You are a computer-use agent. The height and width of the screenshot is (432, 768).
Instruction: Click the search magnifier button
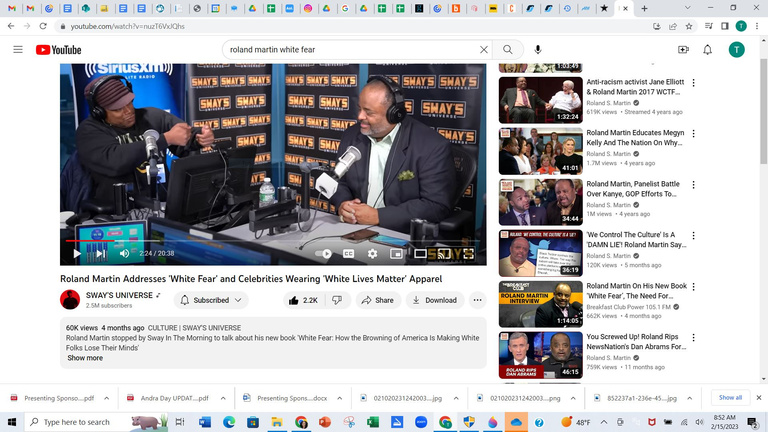[x=508, y=49]
